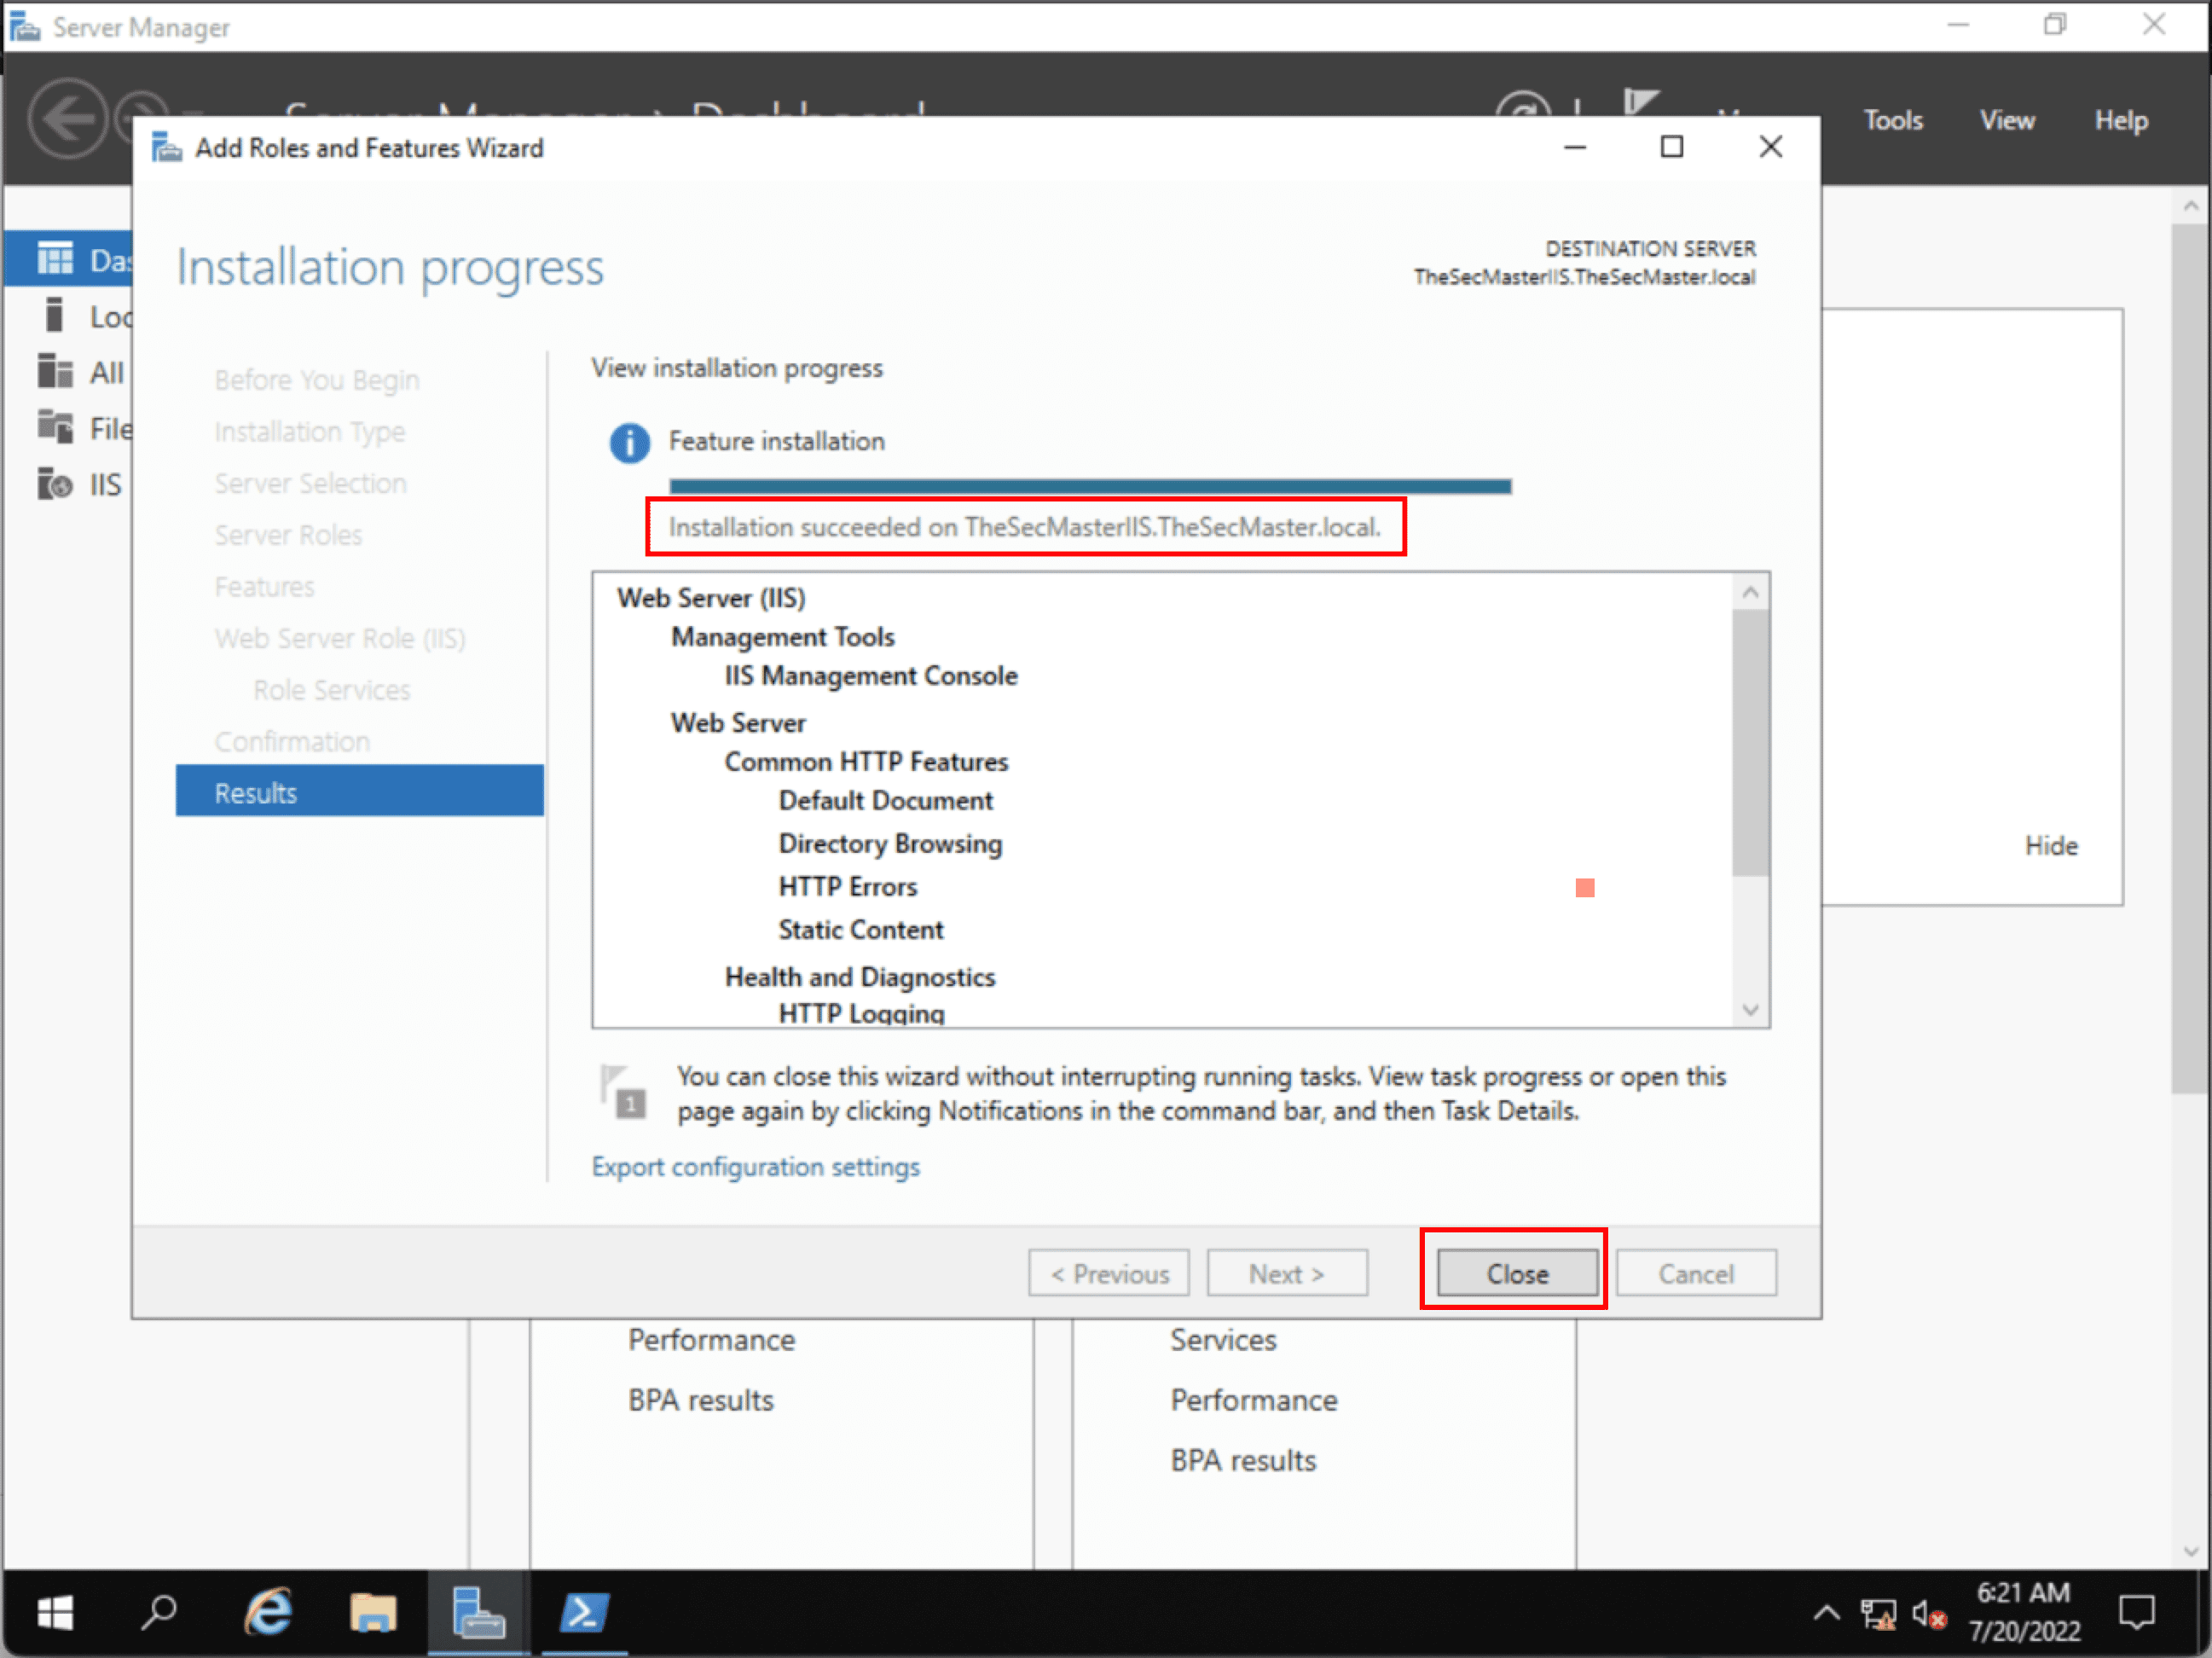
Task: Open PowerShell from the taskbar
Action: click(584, 1612)
